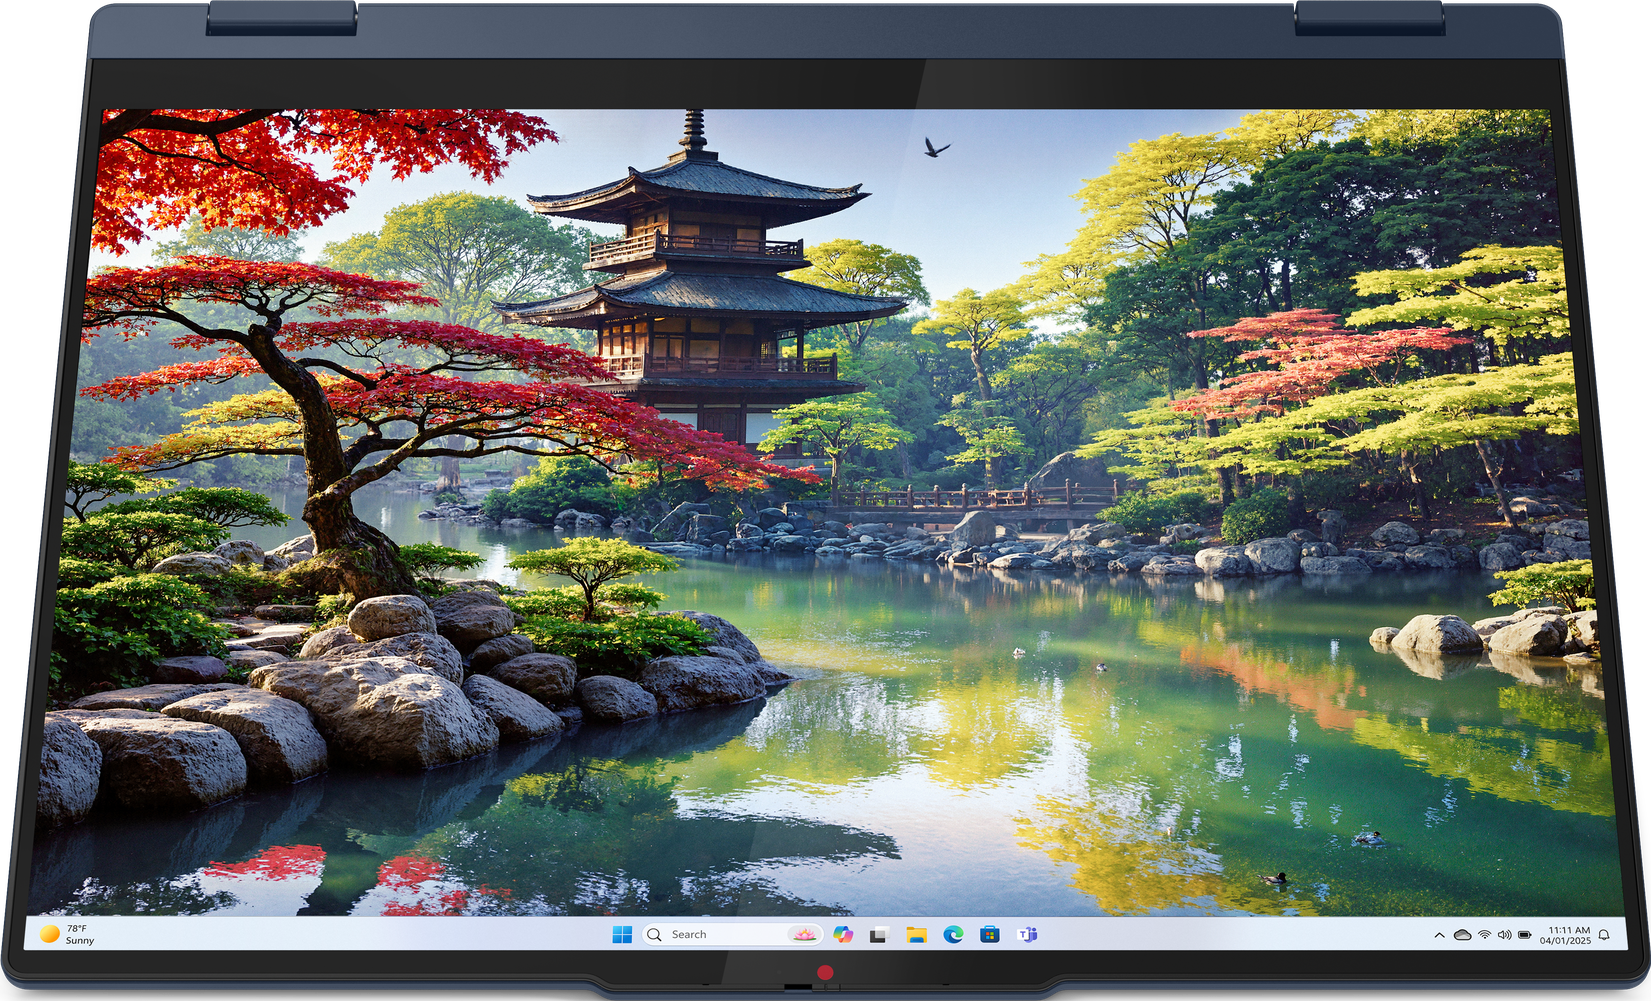Open the Windows Start menu

coord(622,934)
